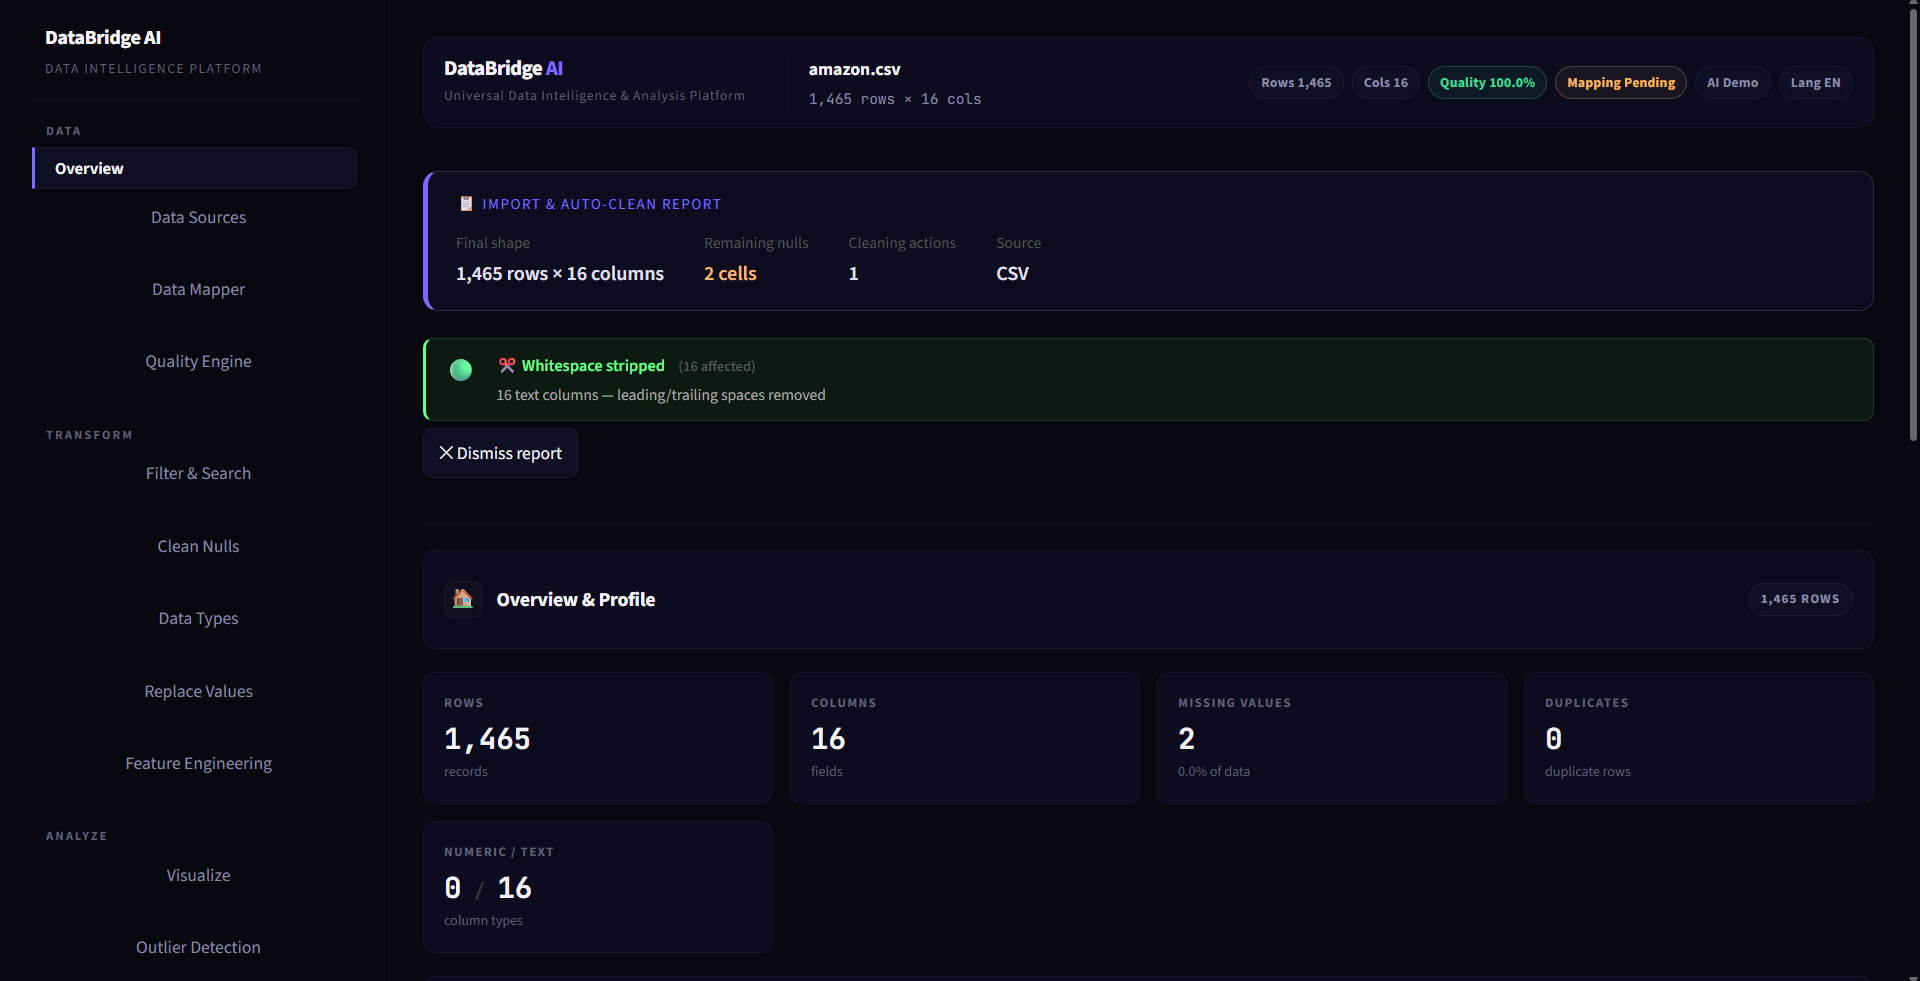Click the DataBridge AI title in the header card
The width and height of the screenshot is (1920, 981).
[503, 68]
